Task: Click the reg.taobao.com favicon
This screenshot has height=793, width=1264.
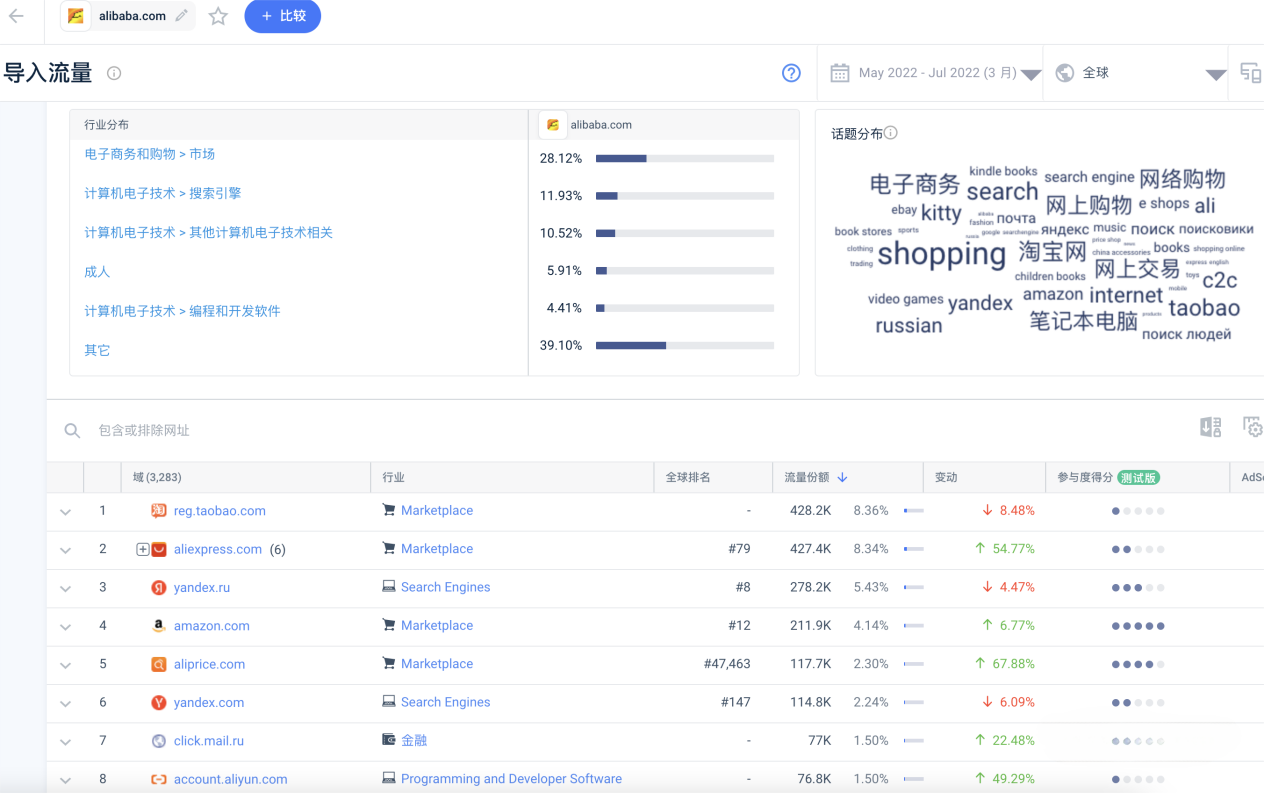Action: 158,511
